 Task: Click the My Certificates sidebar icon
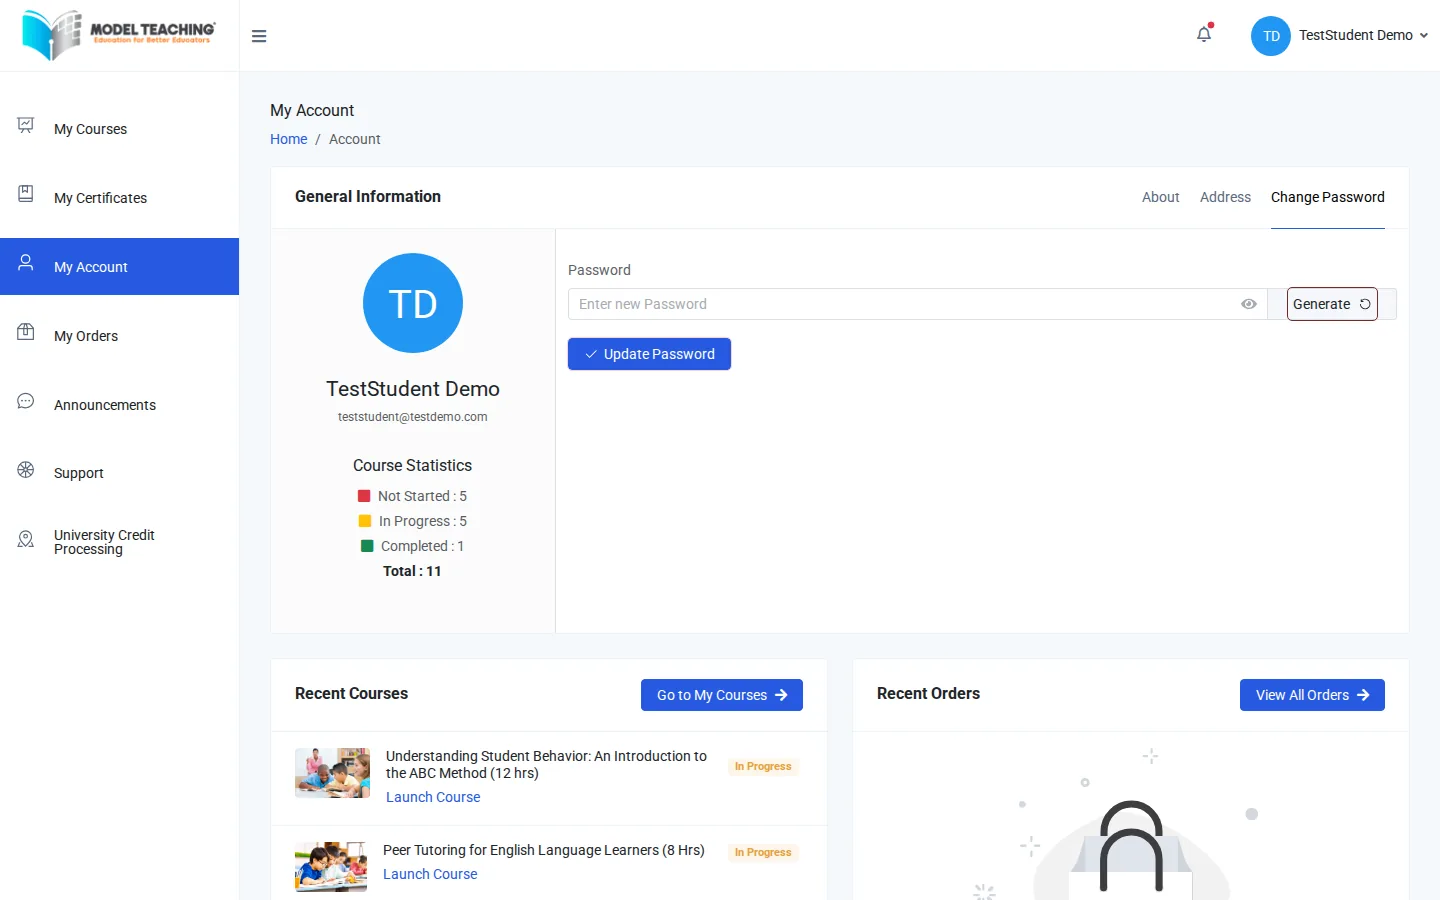tap(26, 194)
